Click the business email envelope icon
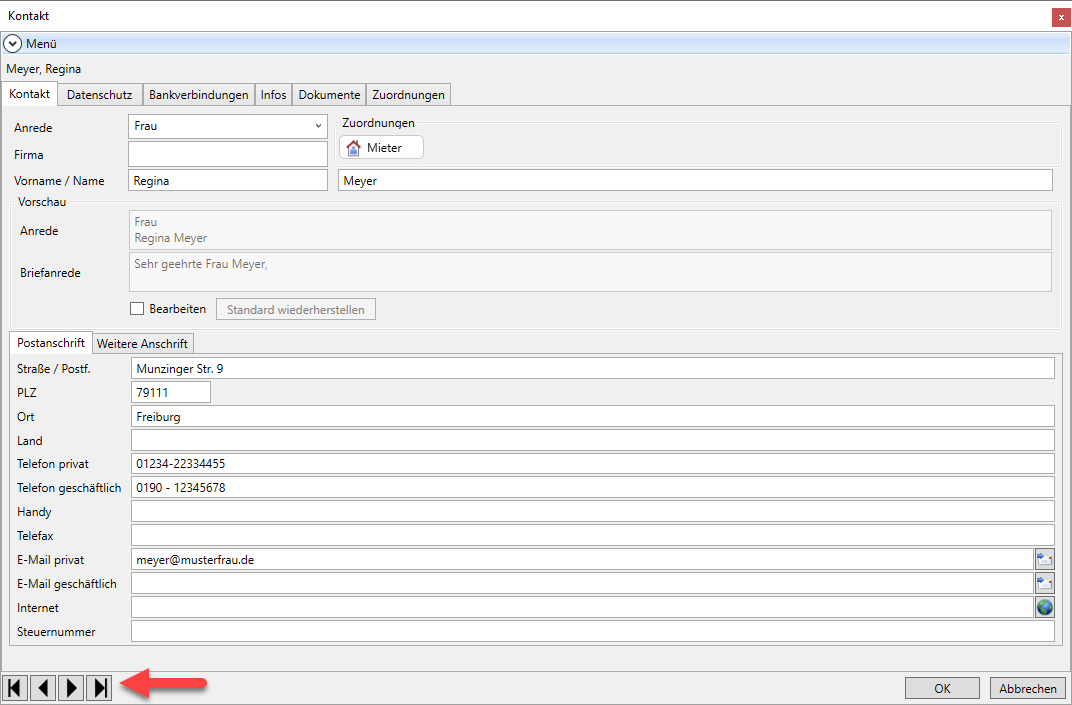This screenshot has height=705, width=1072. click(1045, 584)
